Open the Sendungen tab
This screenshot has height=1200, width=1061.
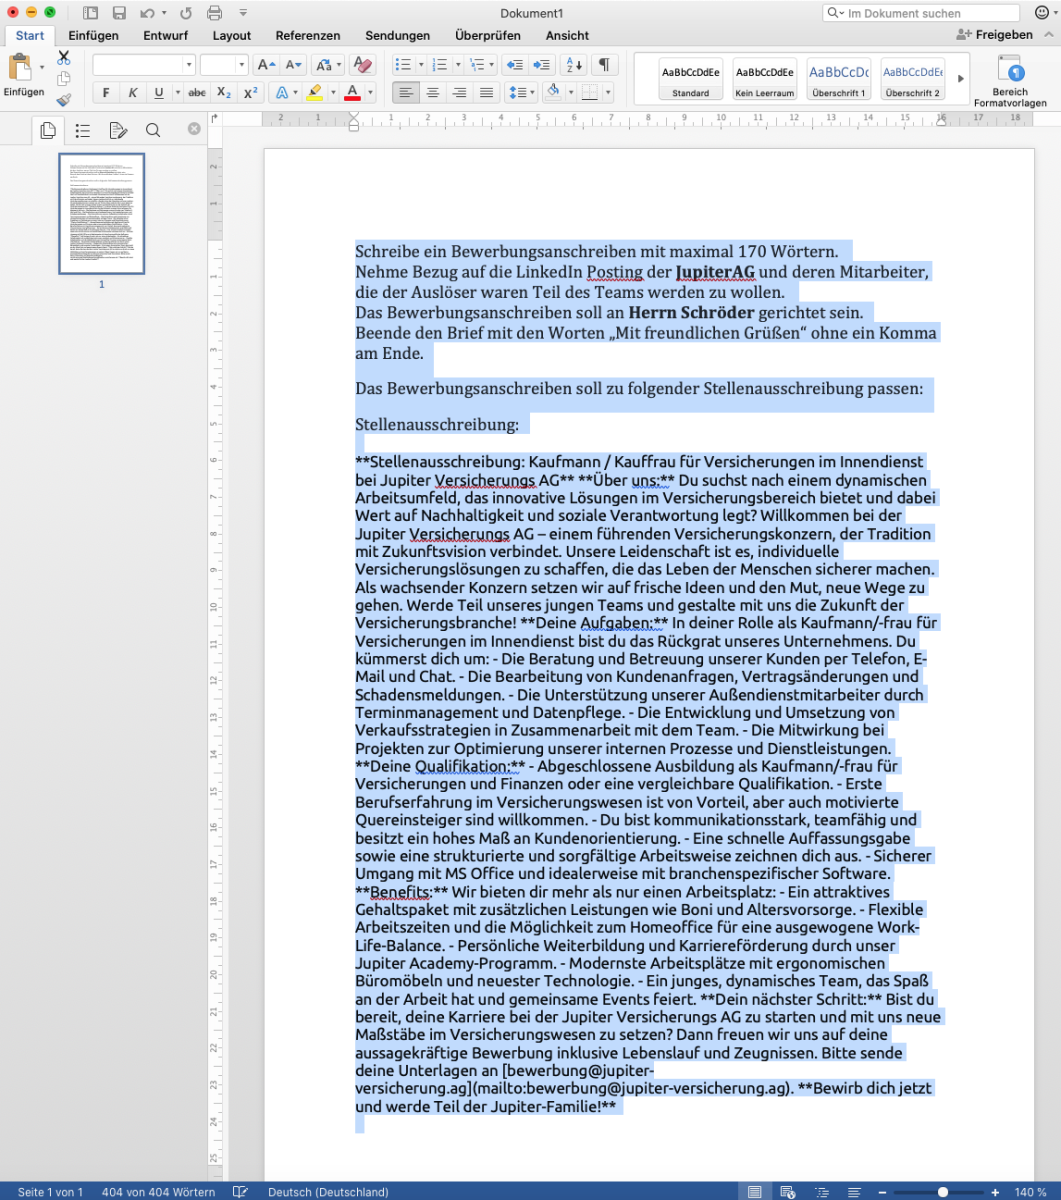pos(398,36)
